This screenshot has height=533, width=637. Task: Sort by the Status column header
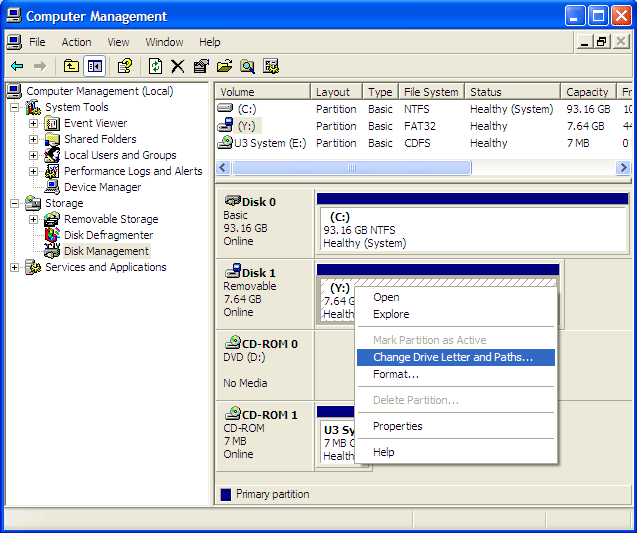513,92
